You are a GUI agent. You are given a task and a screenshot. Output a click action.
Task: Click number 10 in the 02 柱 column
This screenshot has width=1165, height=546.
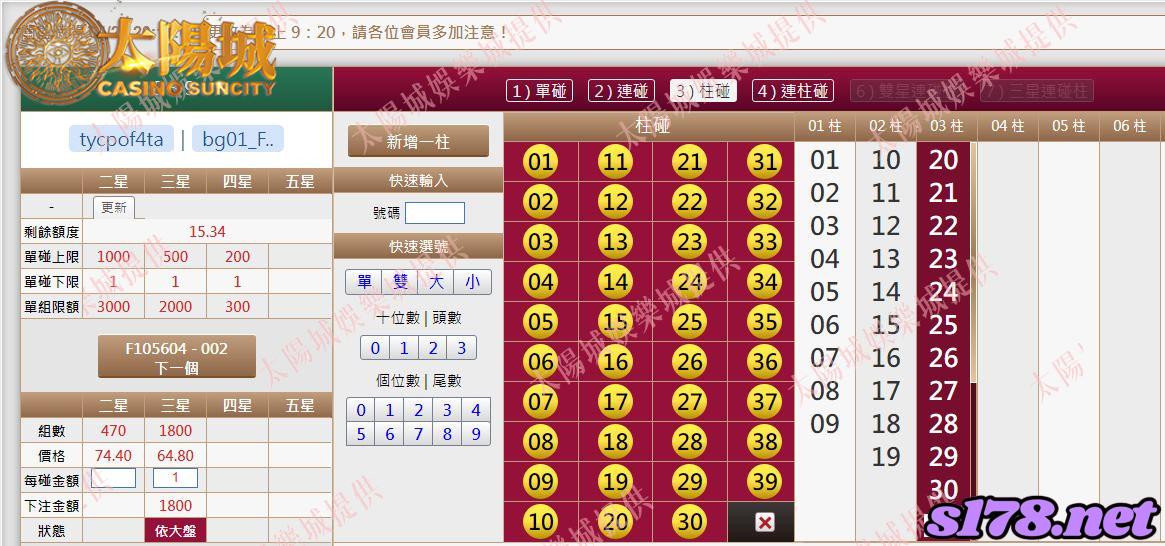886,160
